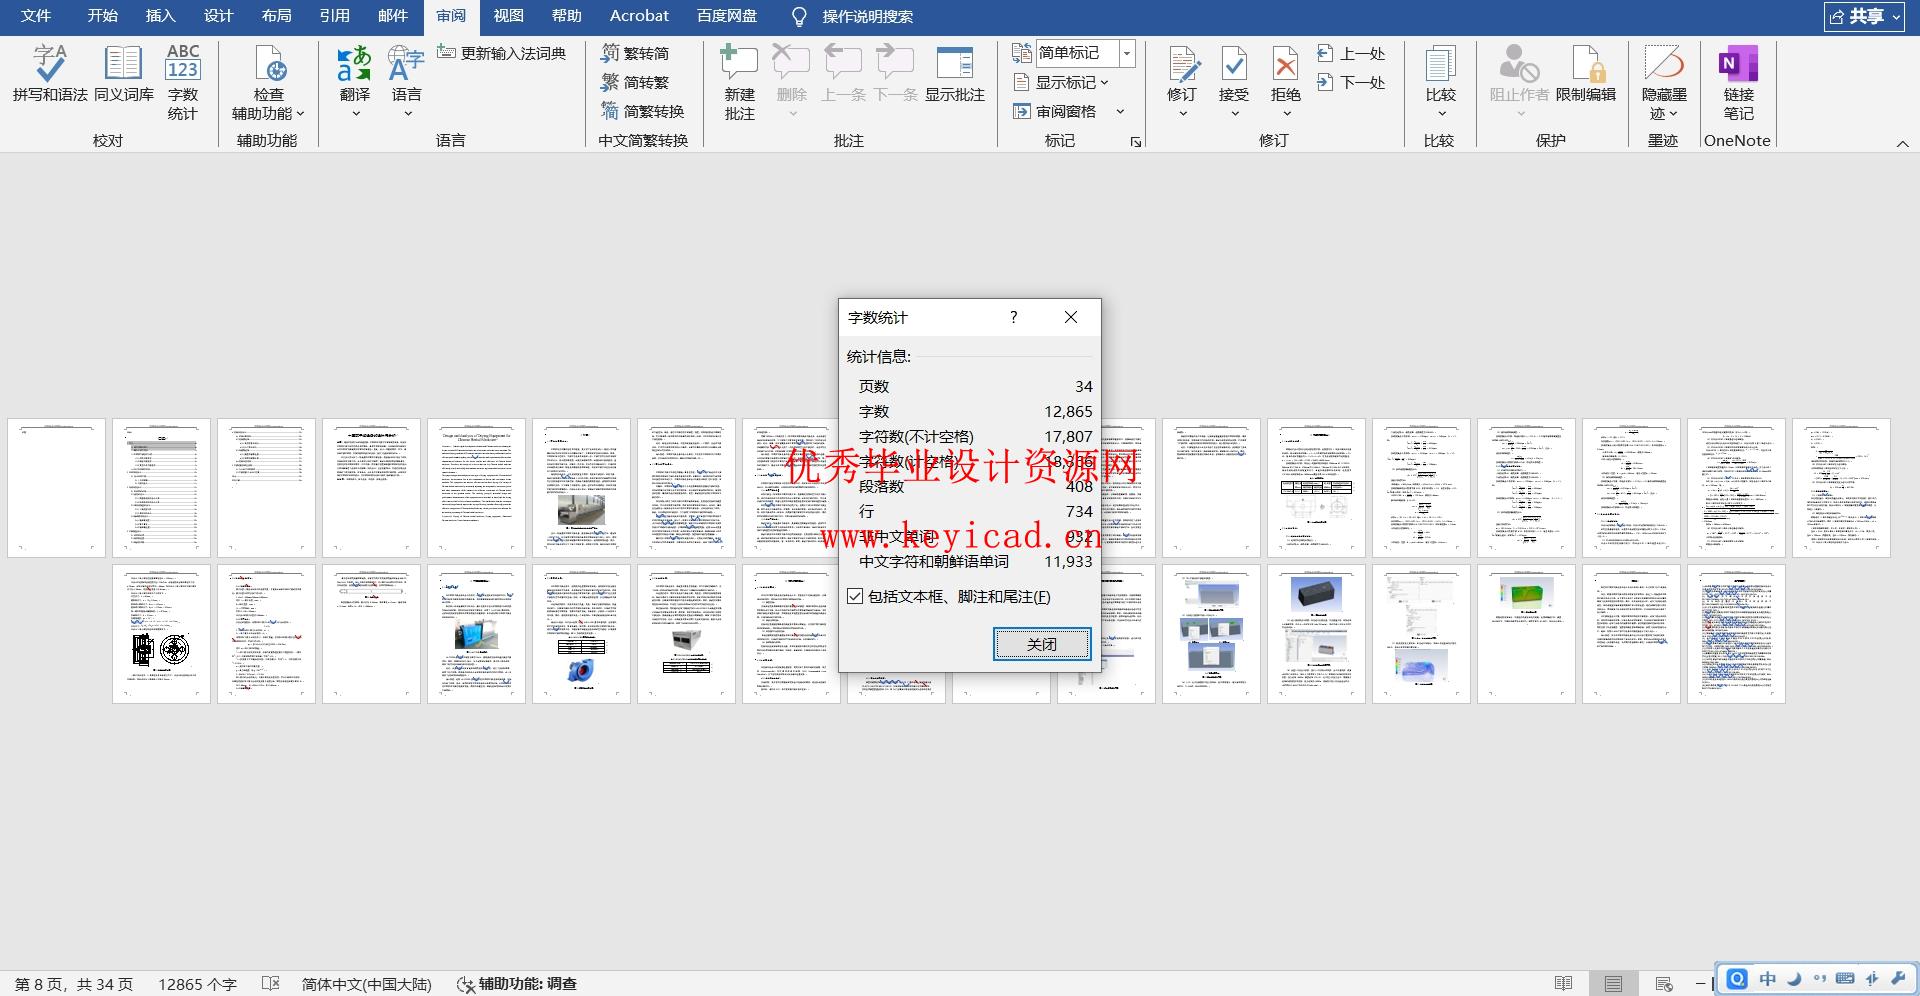Convert text with 繁转简
This screenshot has width=1920, height=996.
636,53
